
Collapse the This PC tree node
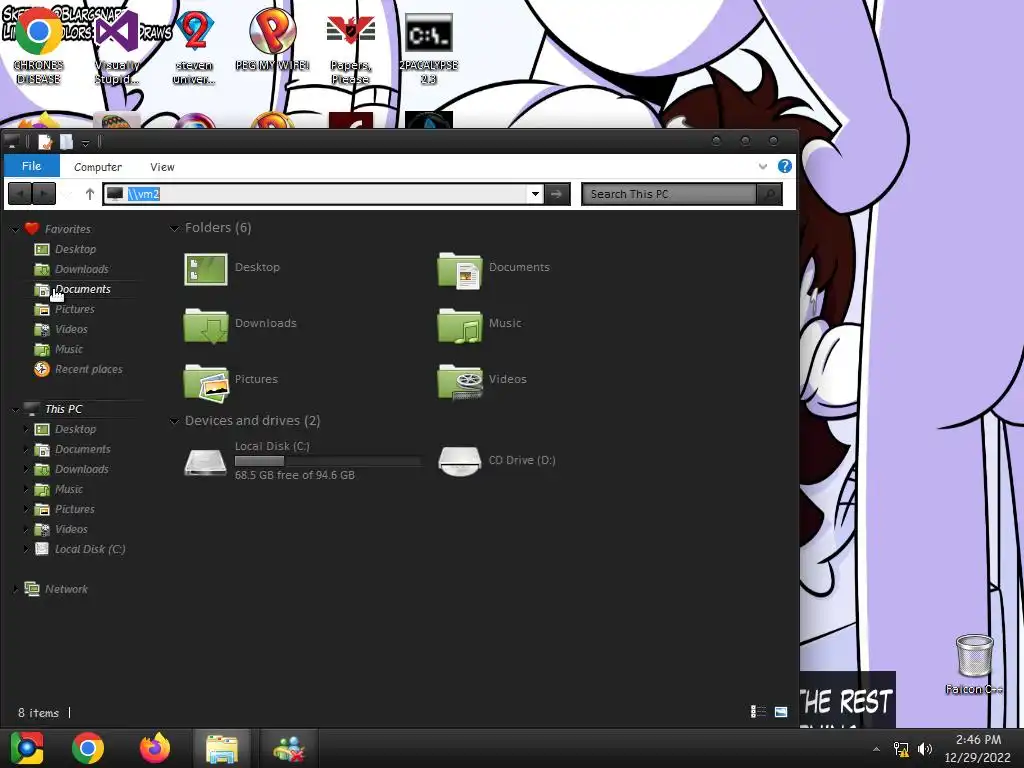pos(15,409)
